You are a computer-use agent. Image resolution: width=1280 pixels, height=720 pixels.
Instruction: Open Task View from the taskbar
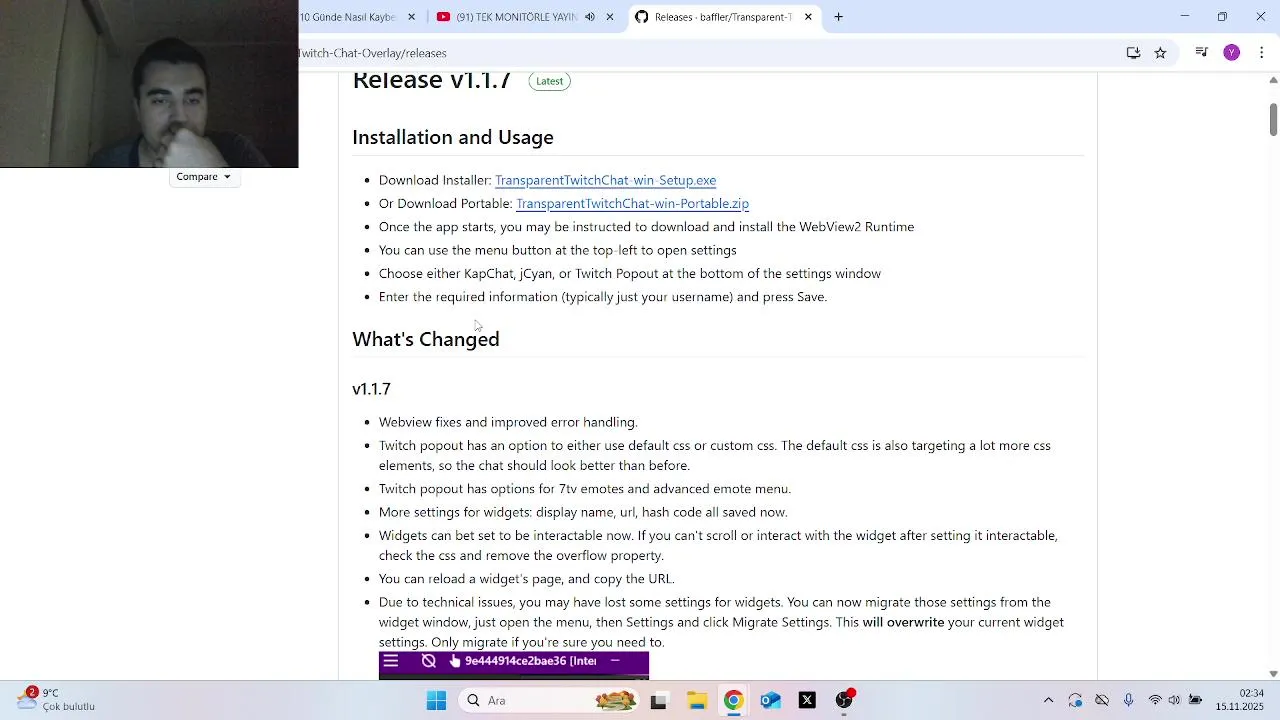click(658, 701)
